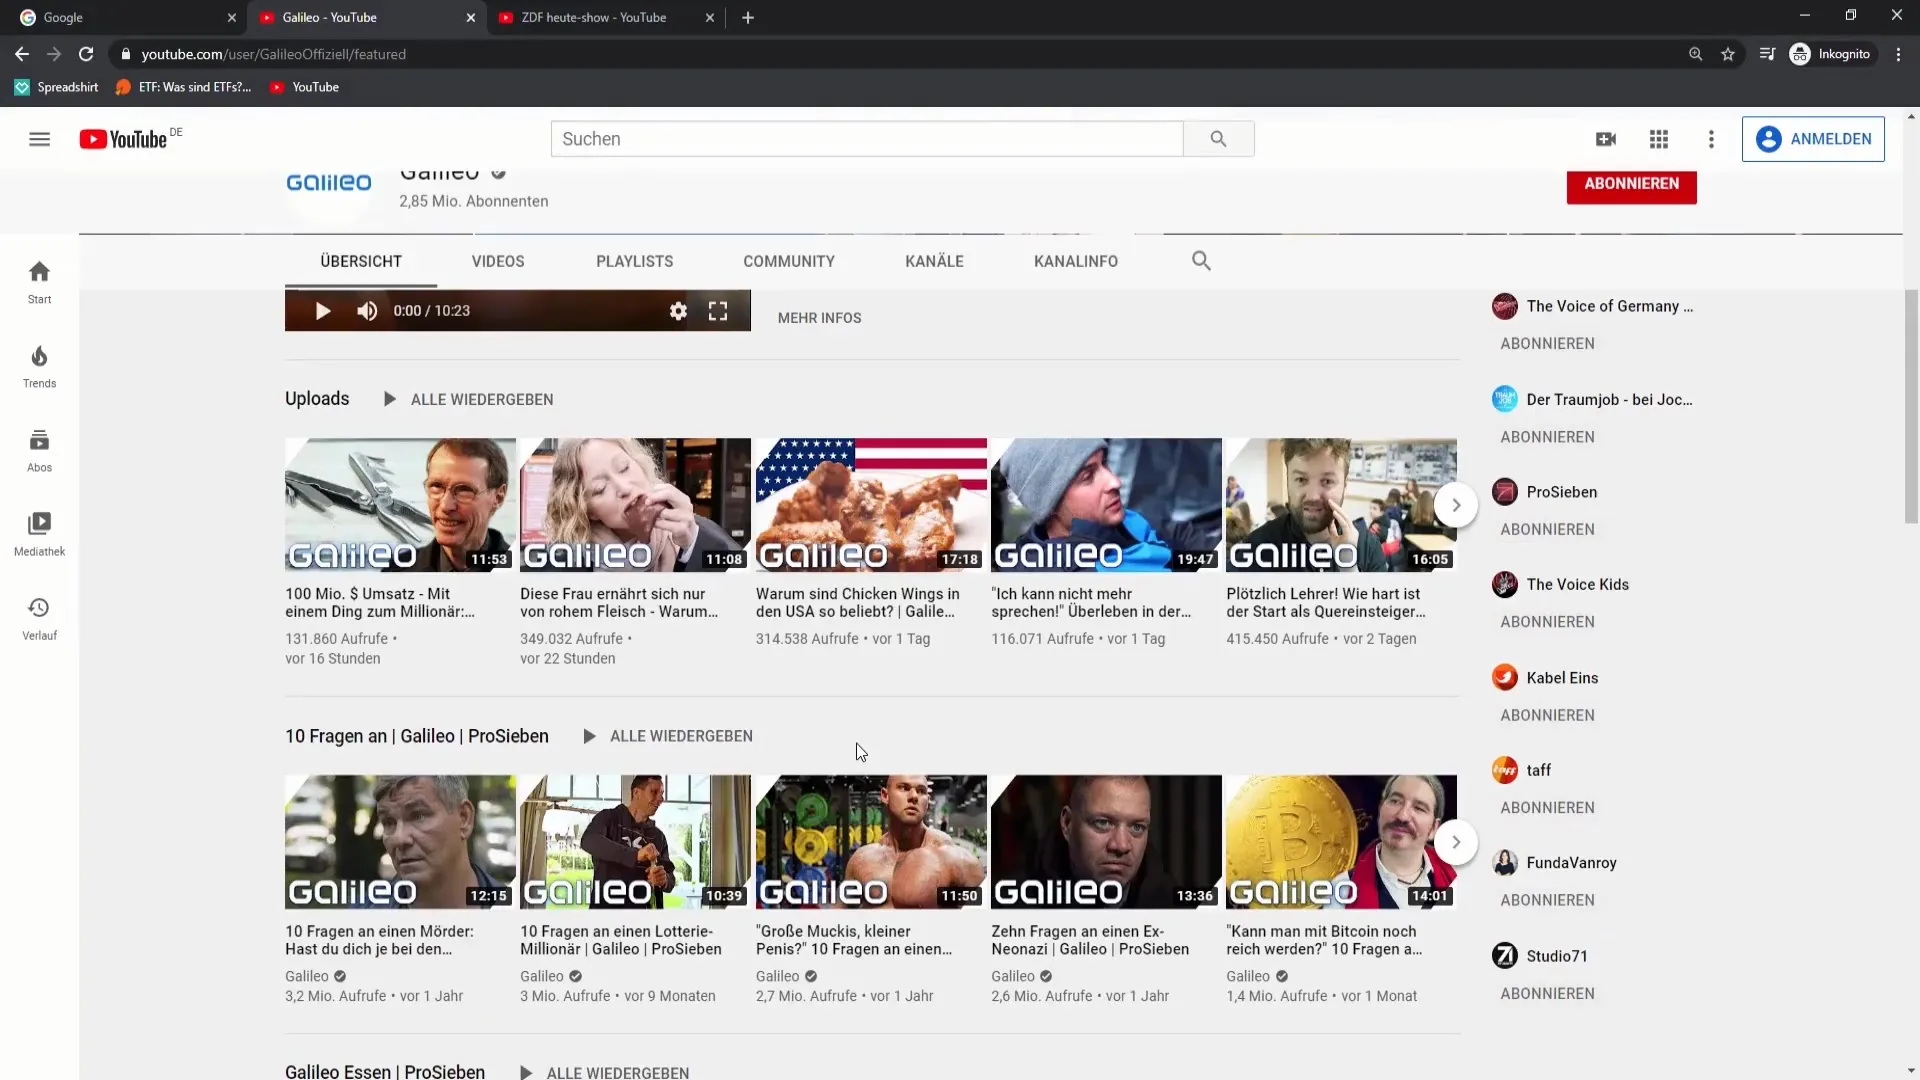Toggle fullscreen on the featured video
1920x1080 pixels.
pyautogui.click(x=718, y=311)
